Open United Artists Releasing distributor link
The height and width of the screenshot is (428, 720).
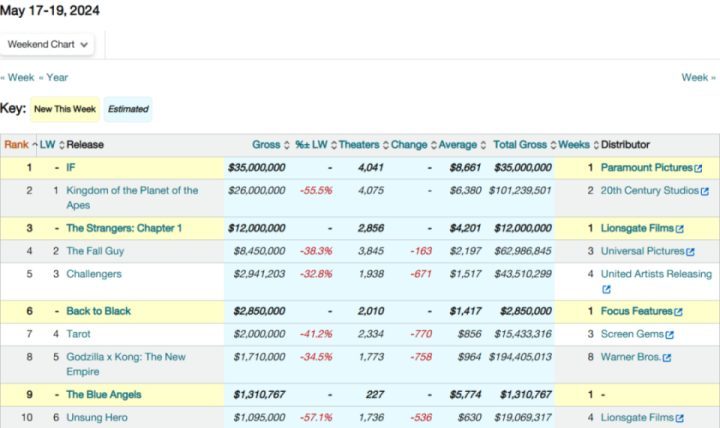(656, 274)
